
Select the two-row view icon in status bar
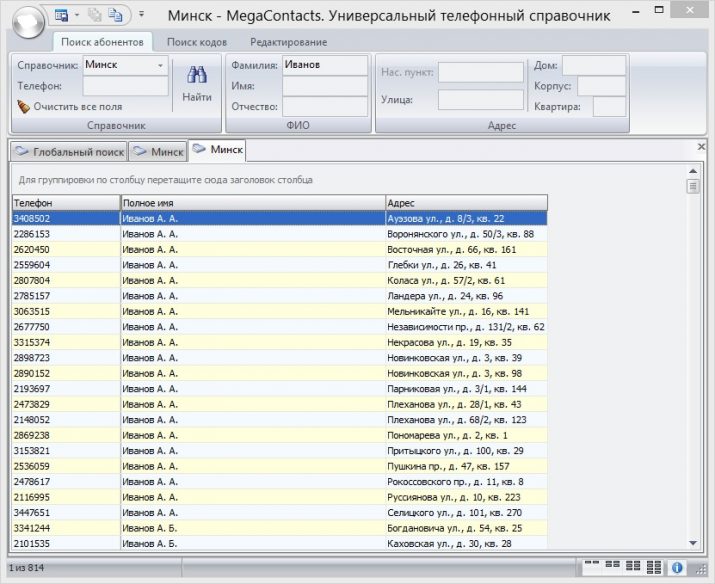pos(612,564)
